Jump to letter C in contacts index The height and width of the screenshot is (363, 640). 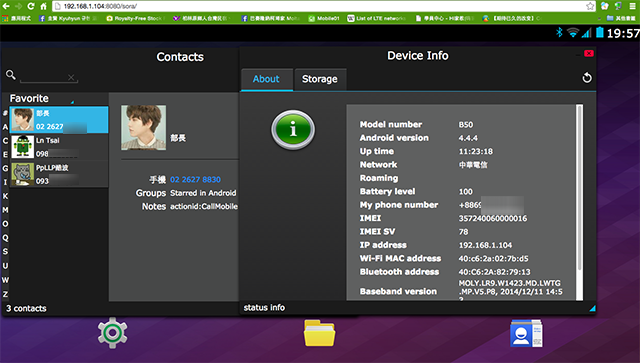[x=5, y=140]
